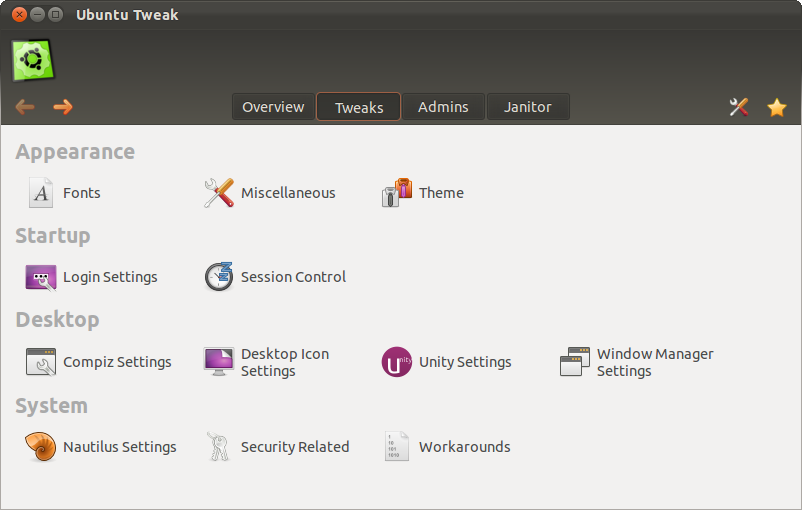Open the Theme label
Viewport: 802px width, 510px height.
click(x=441, y=193)
